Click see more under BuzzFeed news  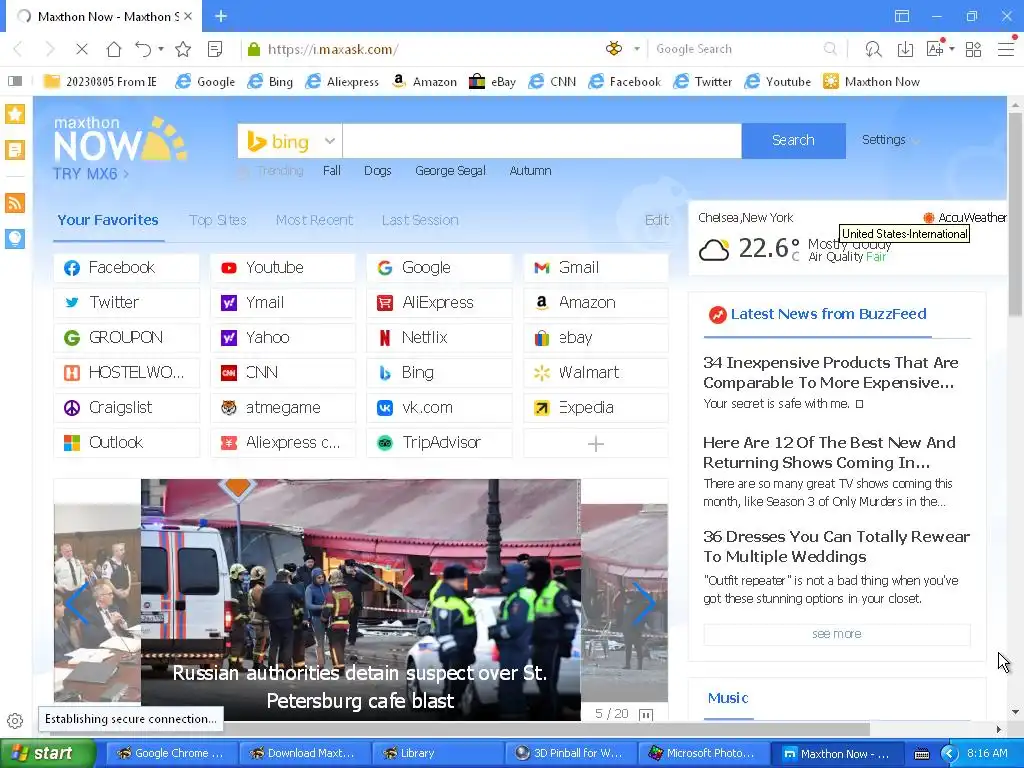tap(837, 634)
